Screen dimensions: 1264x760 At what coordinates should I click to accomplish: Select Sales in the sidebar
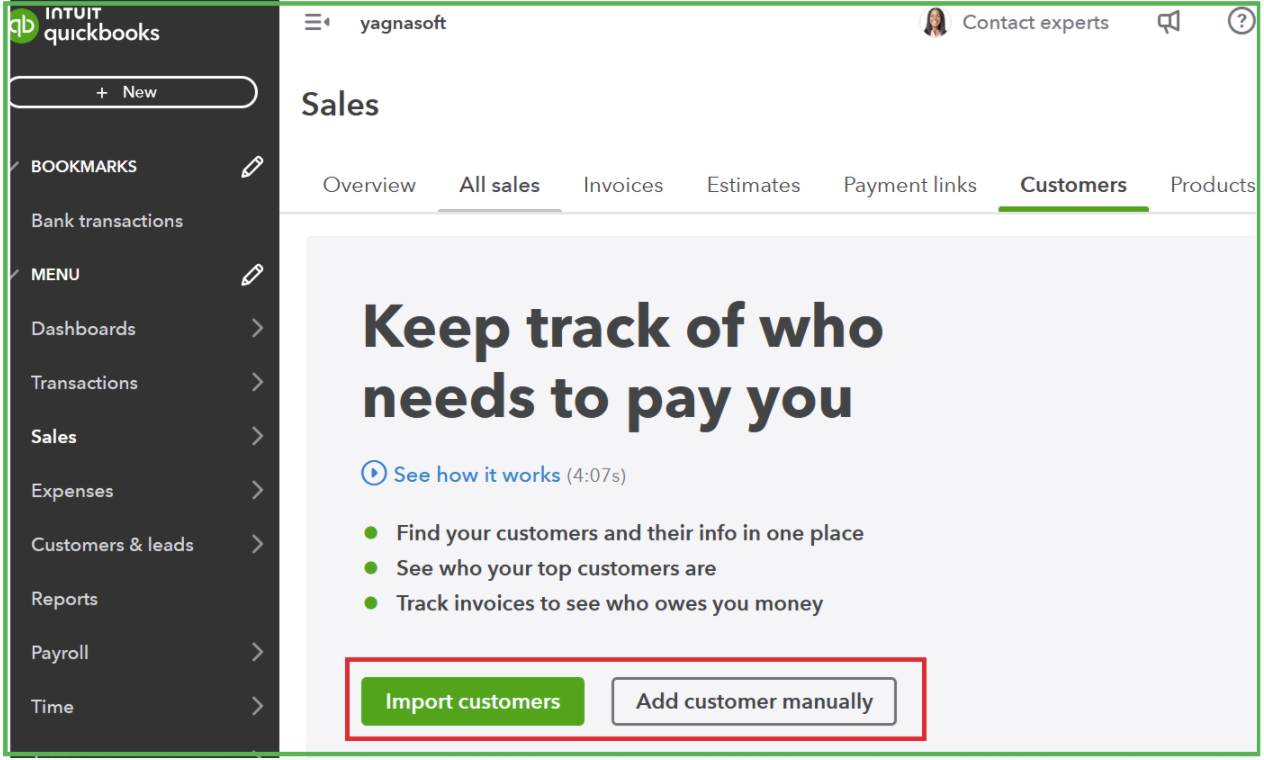click(54, 436)
